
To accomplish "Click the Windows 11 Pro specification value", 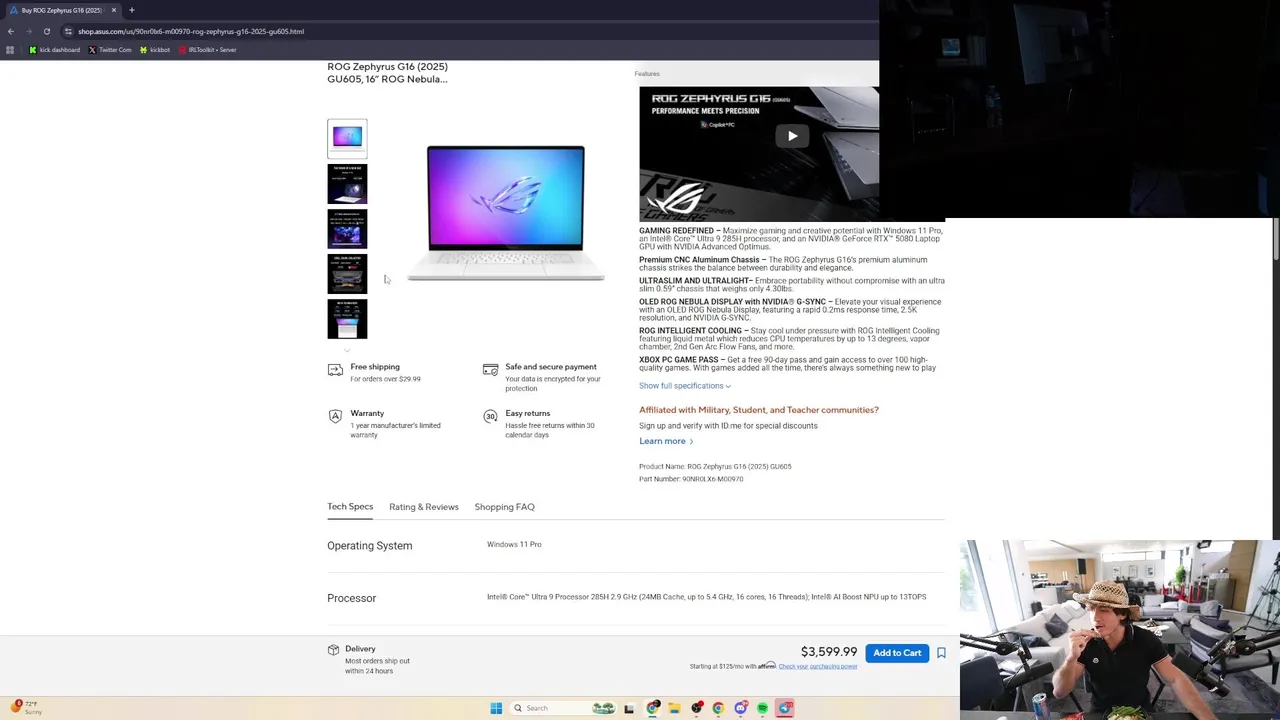I will (514, 545).
